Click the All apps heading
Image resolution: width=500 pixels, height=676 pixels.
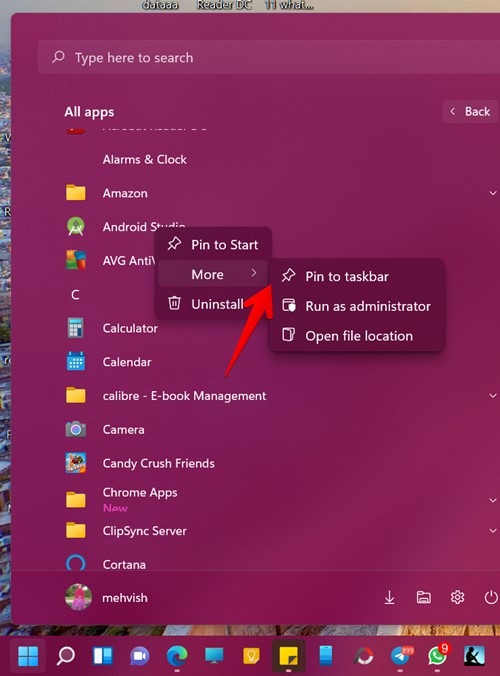[x=89, y=112]
